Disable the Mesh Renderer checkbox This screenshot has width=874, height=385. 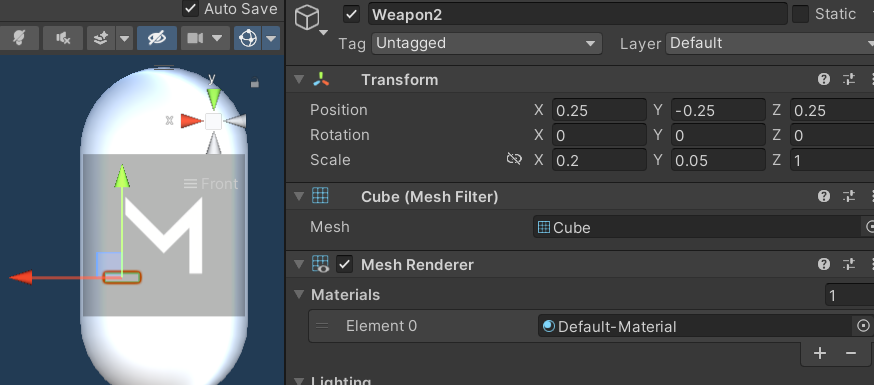pos(345,264)
